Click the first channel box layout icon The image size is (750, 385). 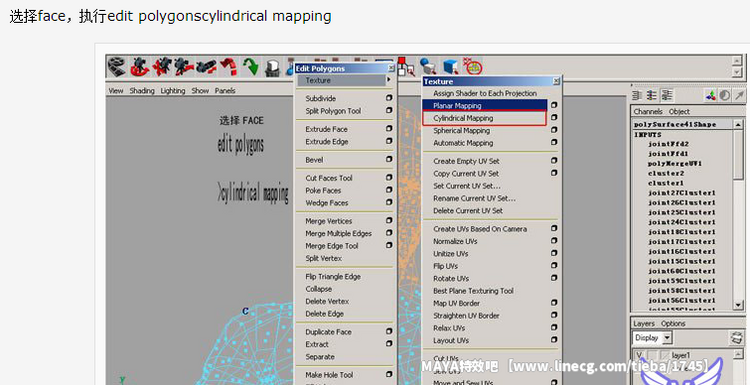pos(637,95)
